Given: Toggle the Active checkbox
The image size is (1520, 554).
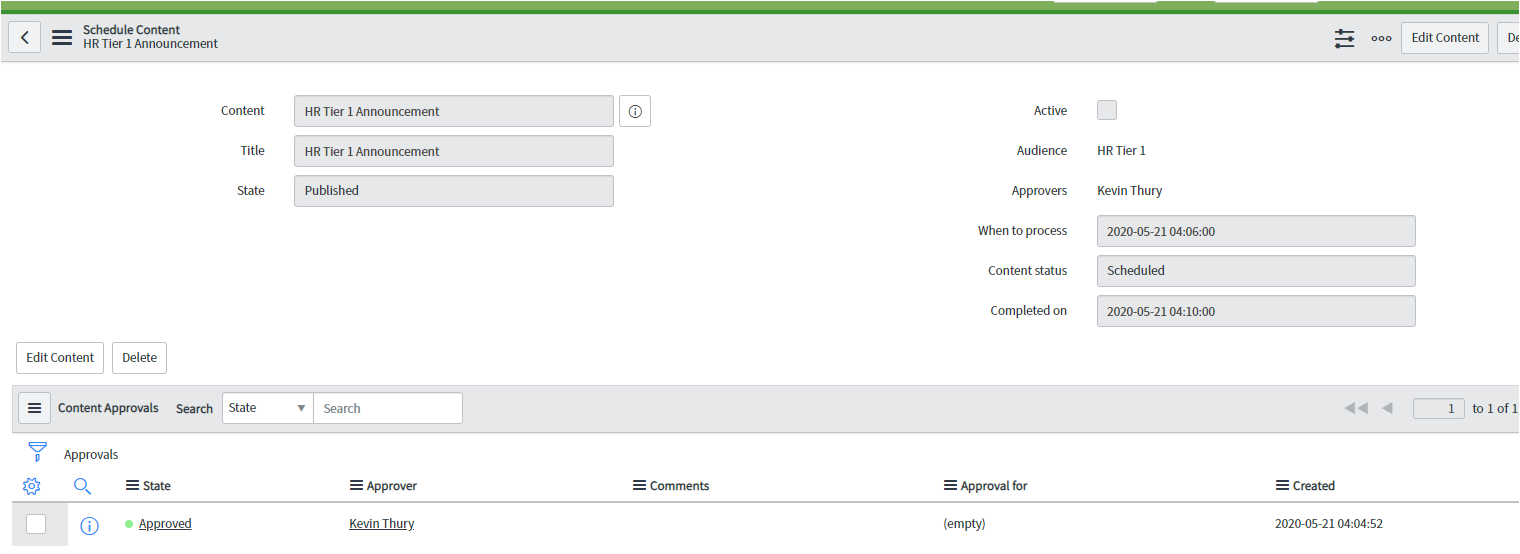Looking at the screenshot, I should (1107, 110).
